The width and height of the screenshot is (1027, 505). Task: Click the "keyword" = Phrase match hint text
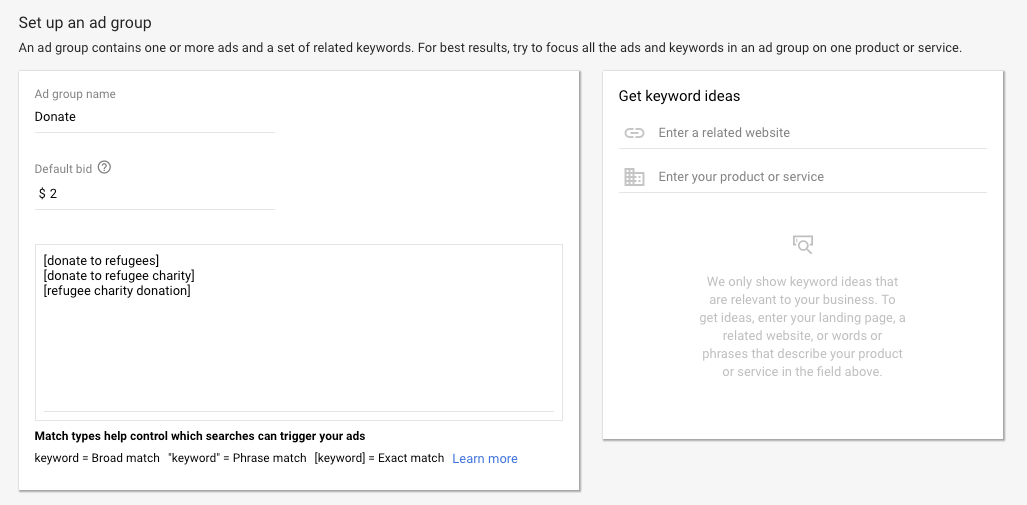click(237, 458)
